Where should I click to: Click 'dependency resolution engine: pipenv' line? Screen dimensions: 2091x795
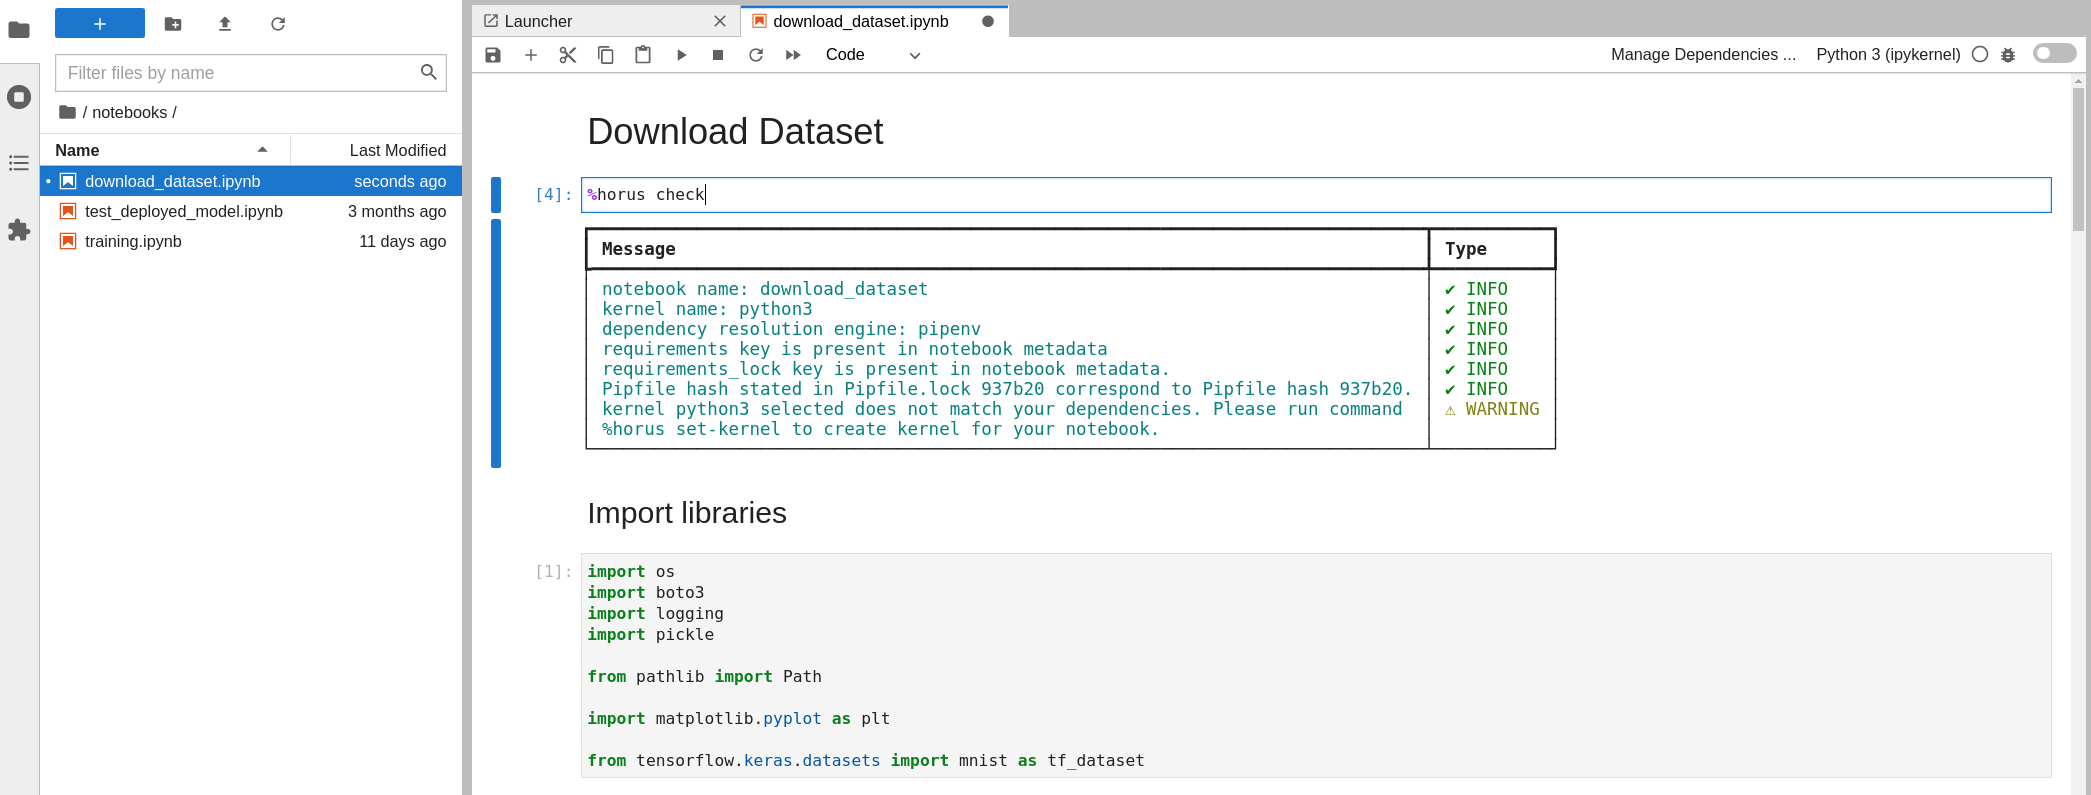(791, 329)
